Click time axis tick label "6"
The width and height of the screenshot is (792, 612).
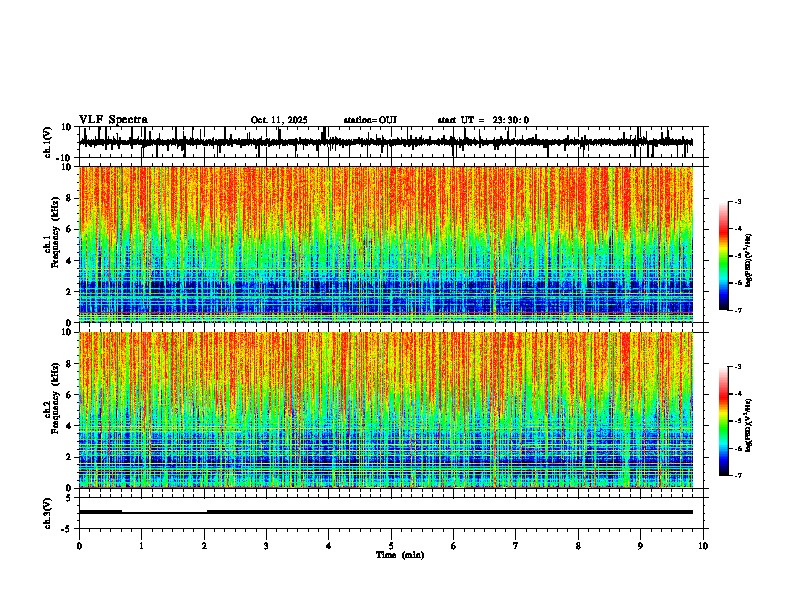tap(454, 546)
